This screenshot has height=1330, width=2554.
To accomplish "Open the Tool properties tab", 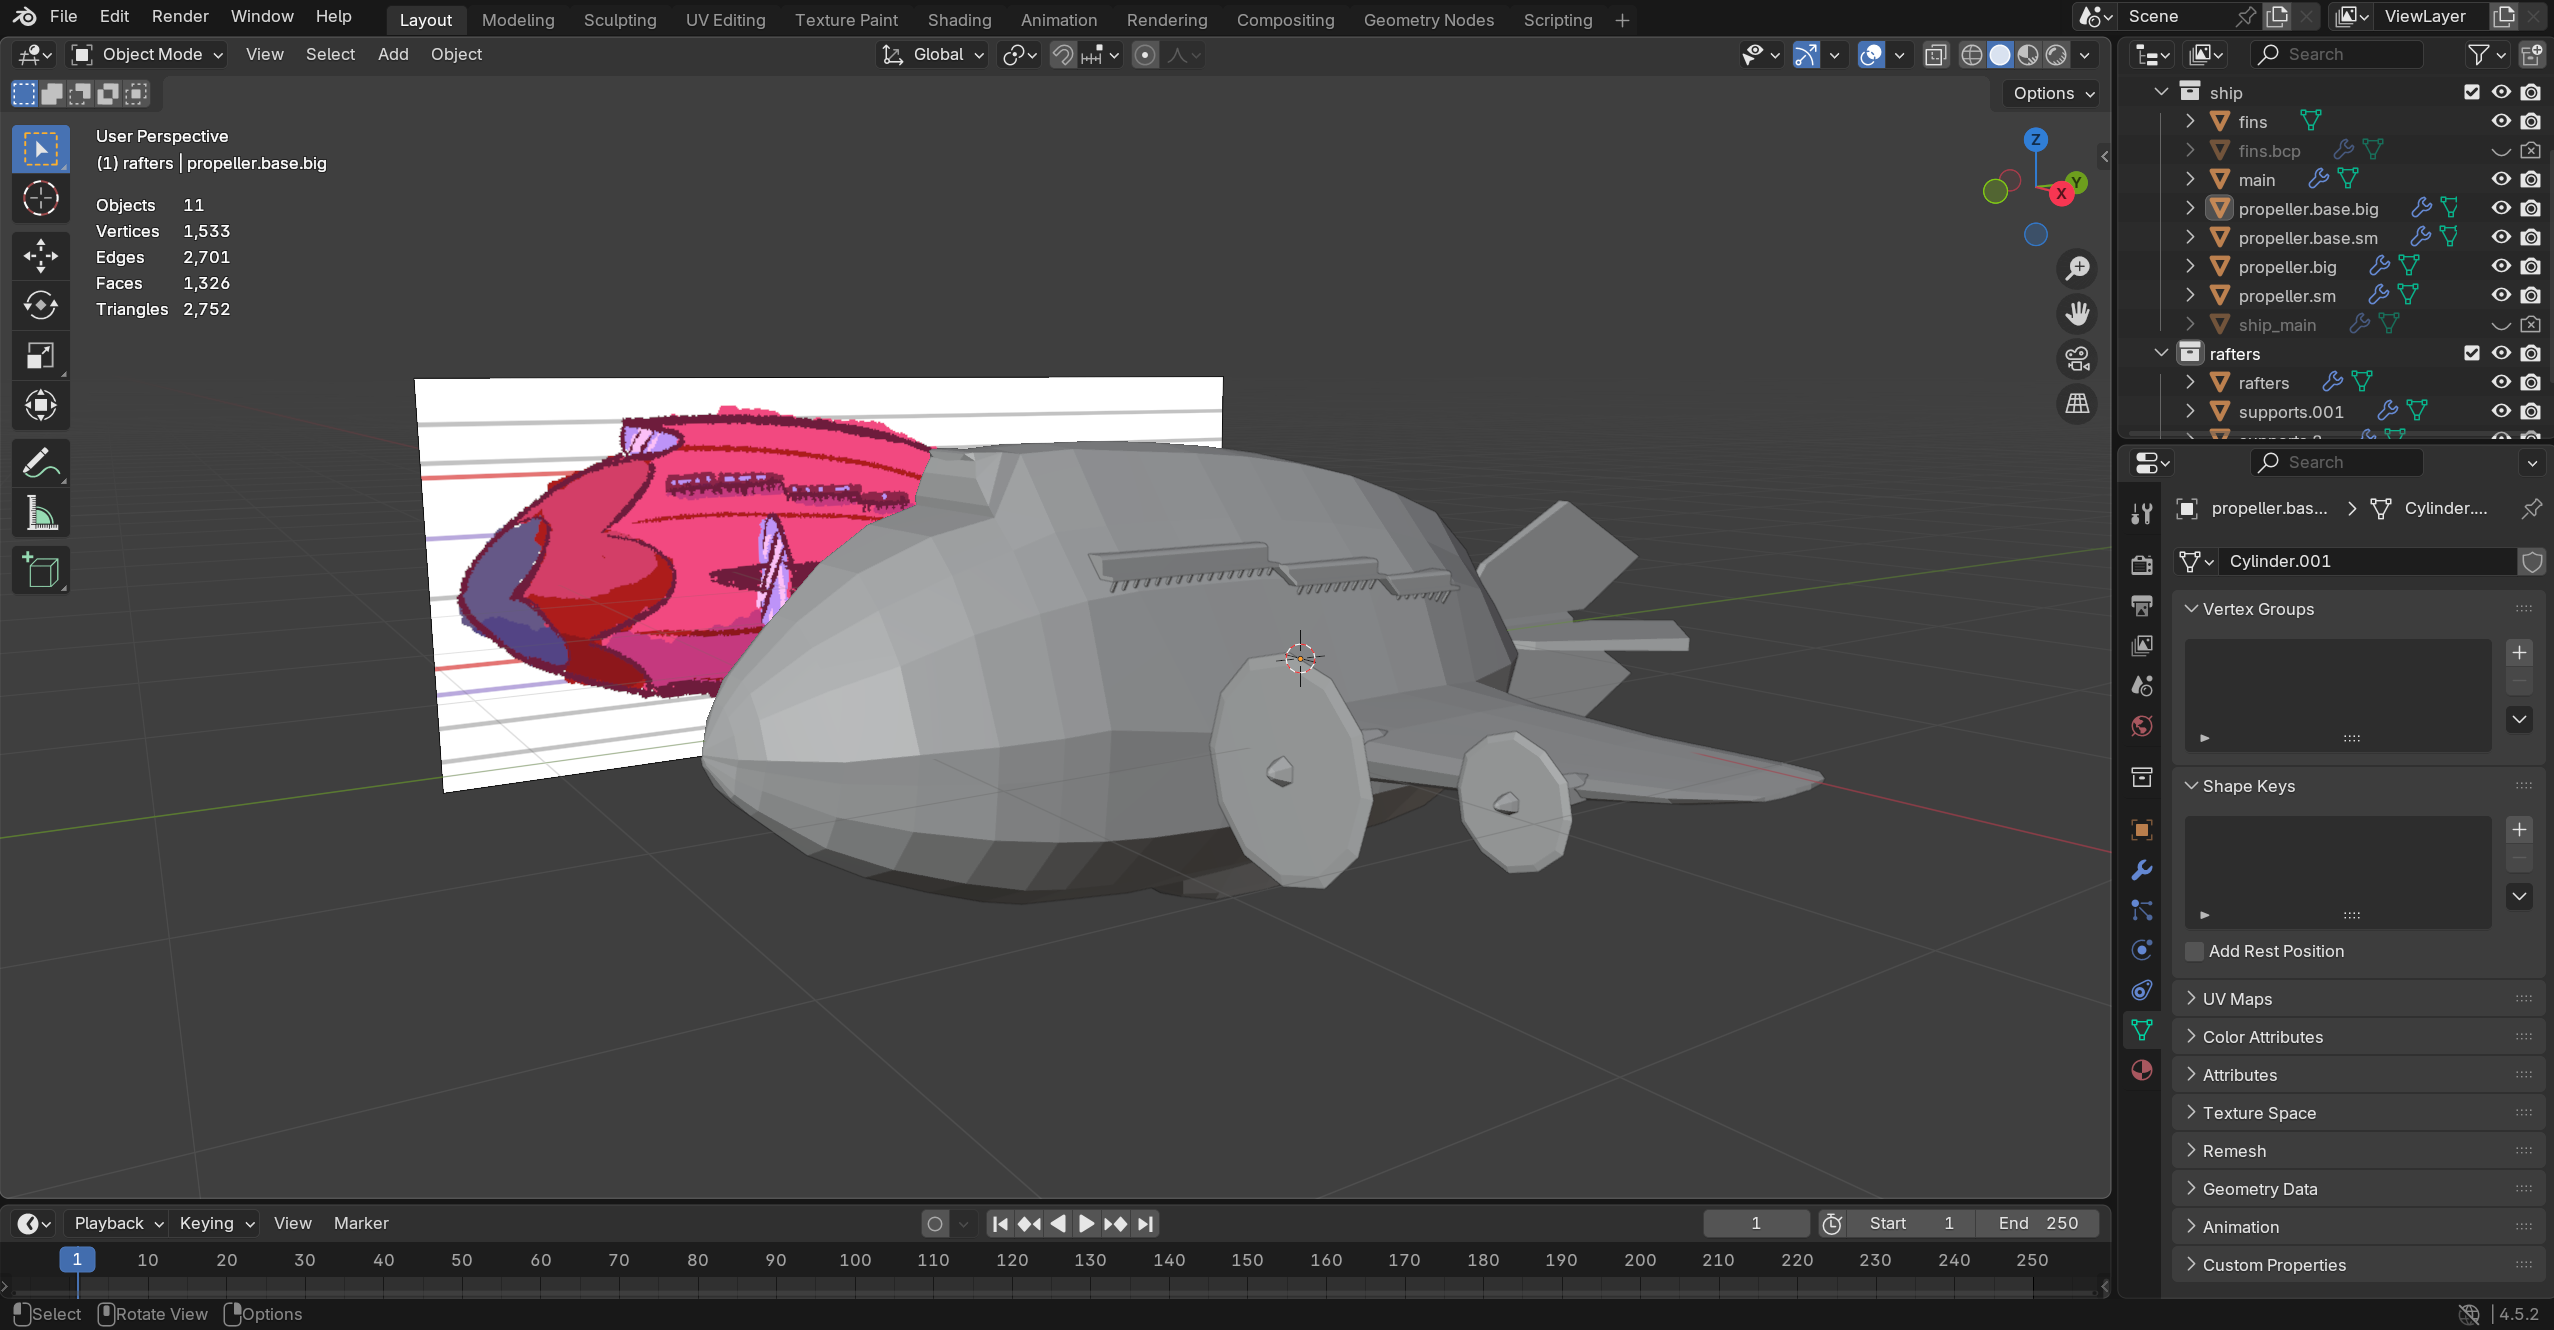I will point(2141,514).
